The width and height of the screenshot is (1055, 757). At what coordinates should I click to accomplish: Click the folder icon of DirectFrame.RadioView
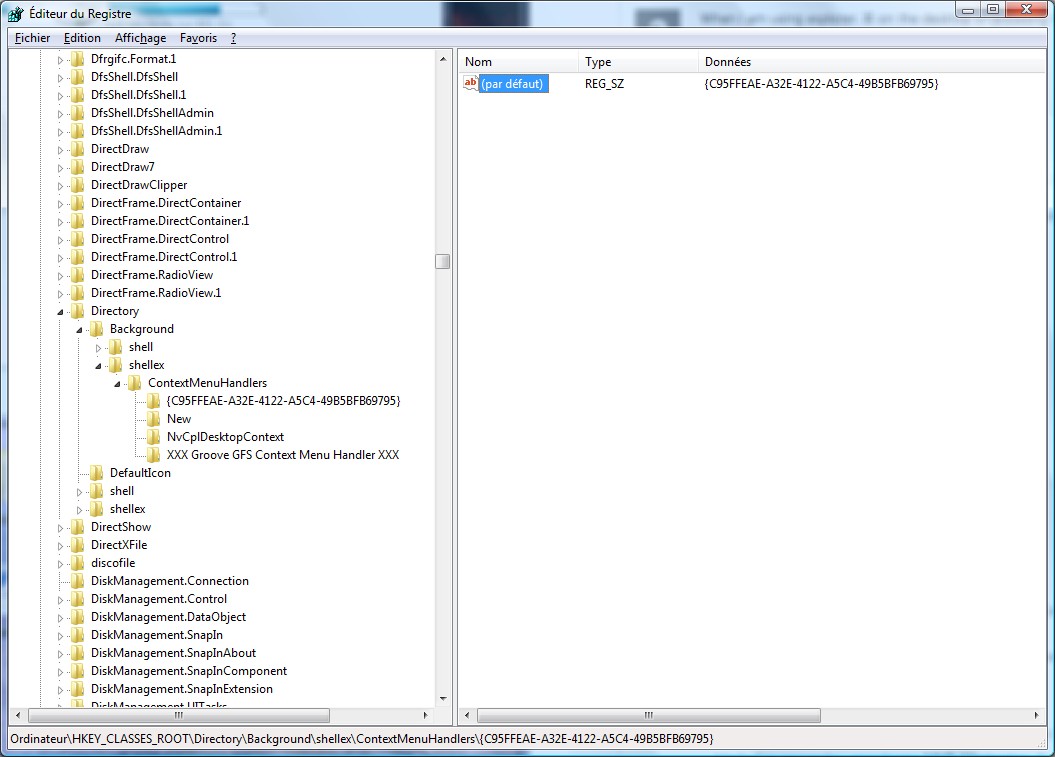pyautogui.click(x=78, y=275)
